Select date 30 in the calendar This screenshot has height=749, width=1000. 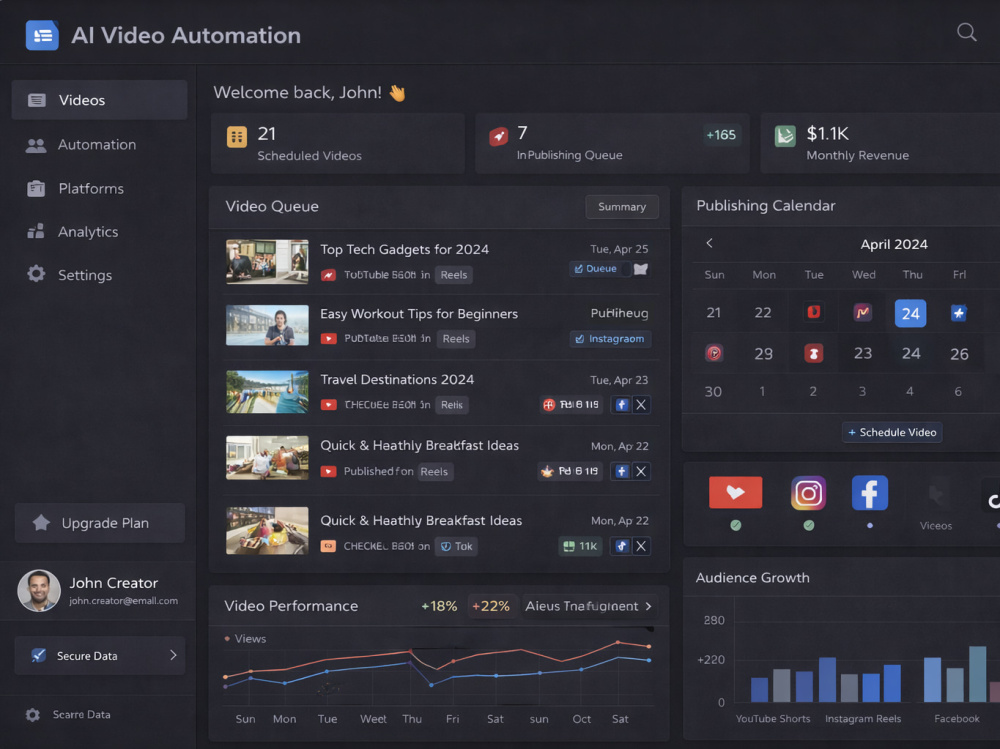coord(713,392)
